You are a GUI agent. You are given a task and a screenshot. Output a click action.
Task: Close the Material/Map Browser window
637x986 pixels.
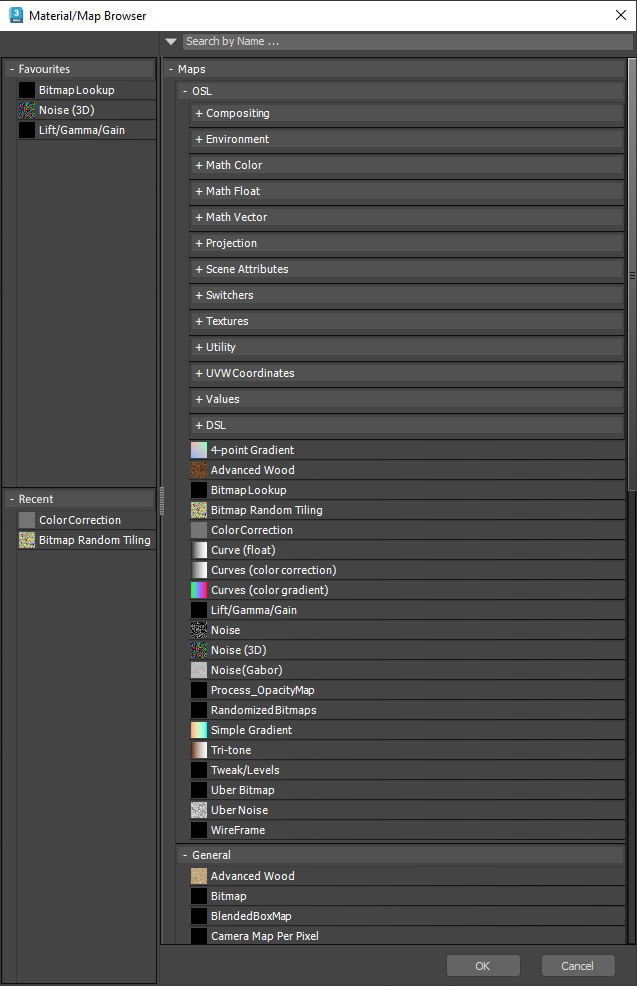click(x=621, y=15)
